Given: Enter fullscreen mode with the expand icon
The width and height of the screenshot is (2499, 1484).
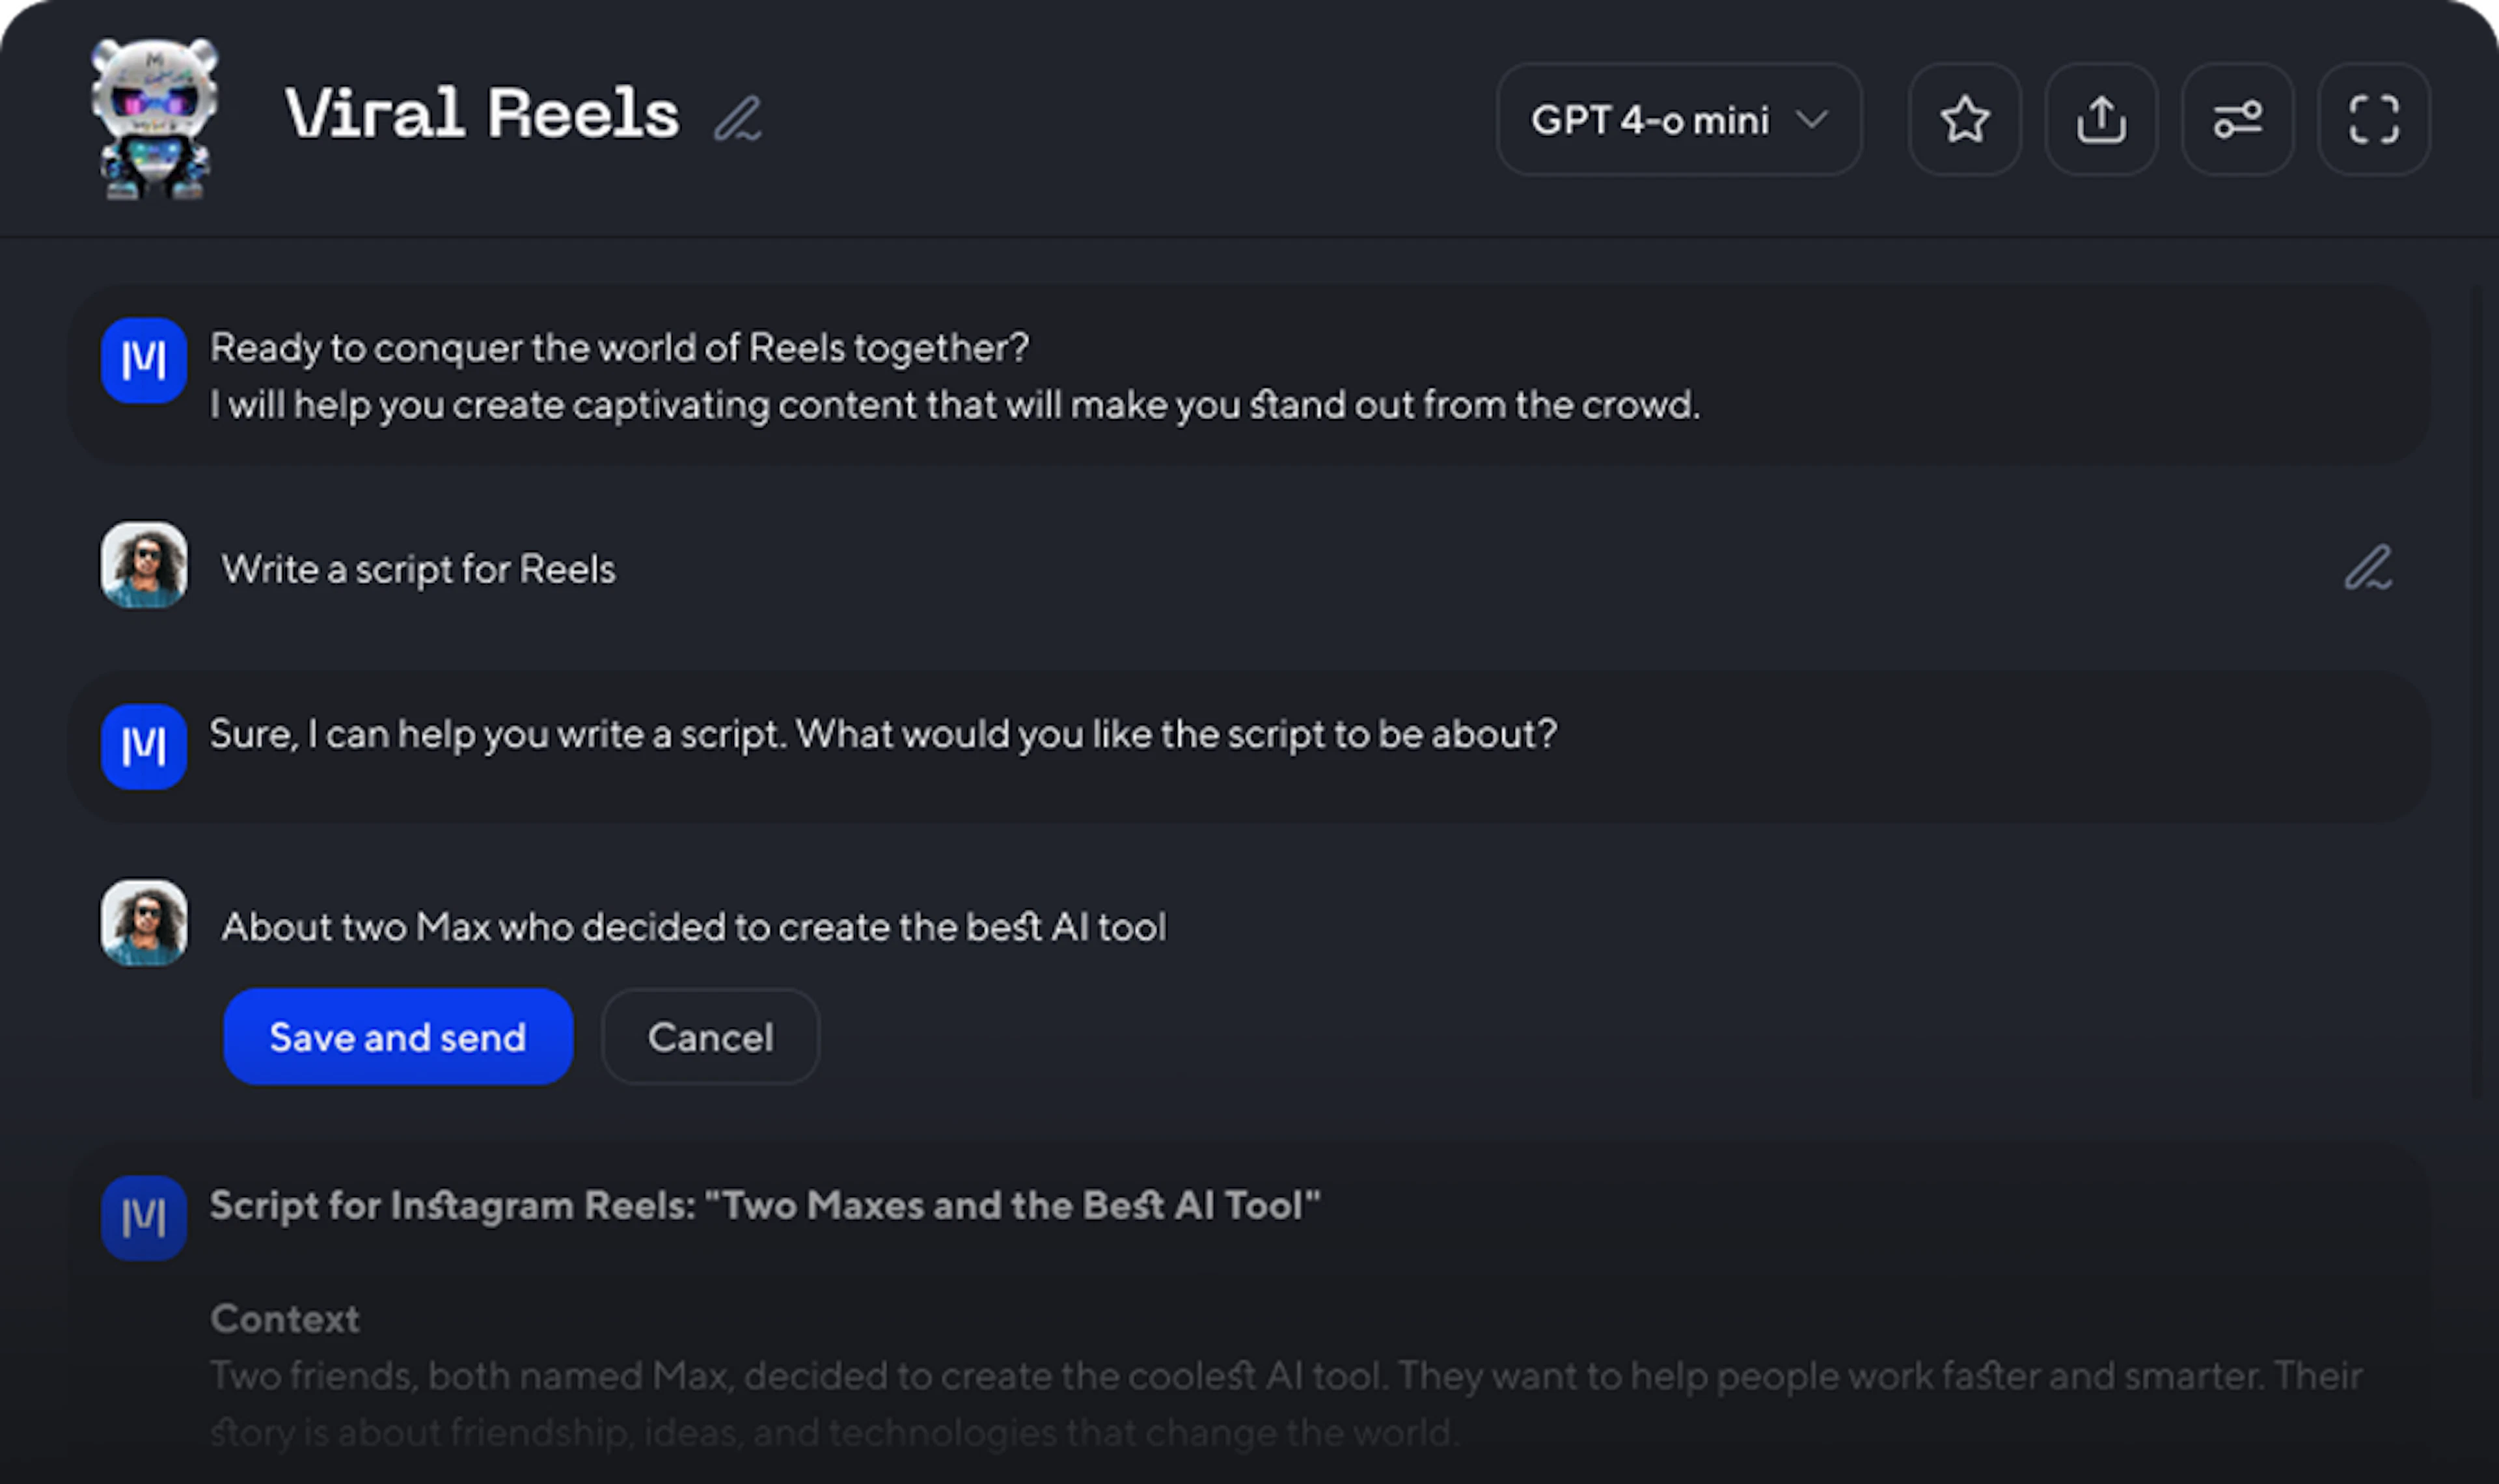Looking at the screenshot, I should (2373, 120).
